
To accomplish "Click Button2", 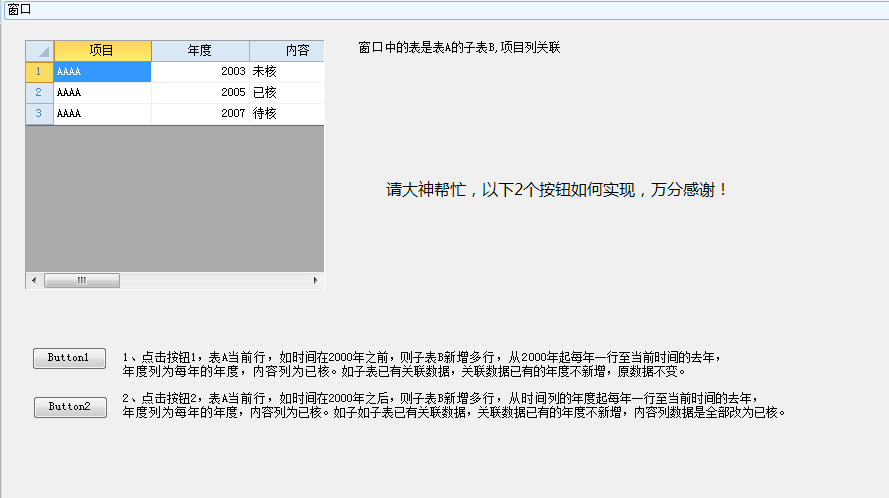I will pyautogui.click(x=70, y=407).
